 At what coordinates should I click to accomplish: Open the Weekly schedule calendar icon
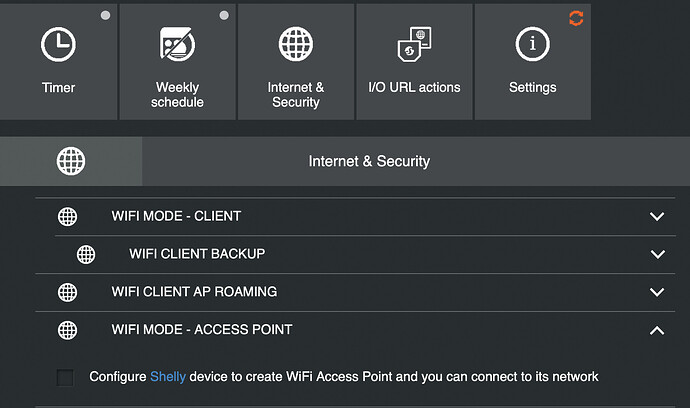177,44
